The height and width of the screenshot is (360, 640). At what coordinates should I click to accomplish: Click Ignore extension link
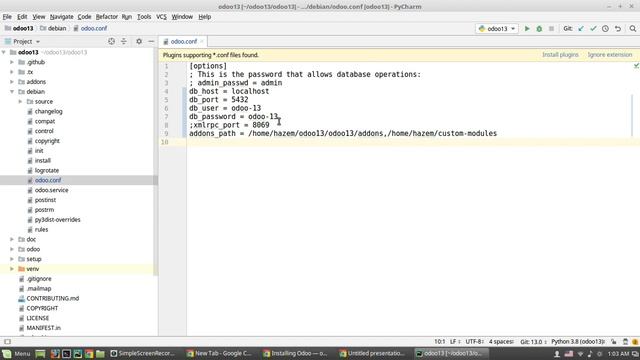[x=610, y=55]
